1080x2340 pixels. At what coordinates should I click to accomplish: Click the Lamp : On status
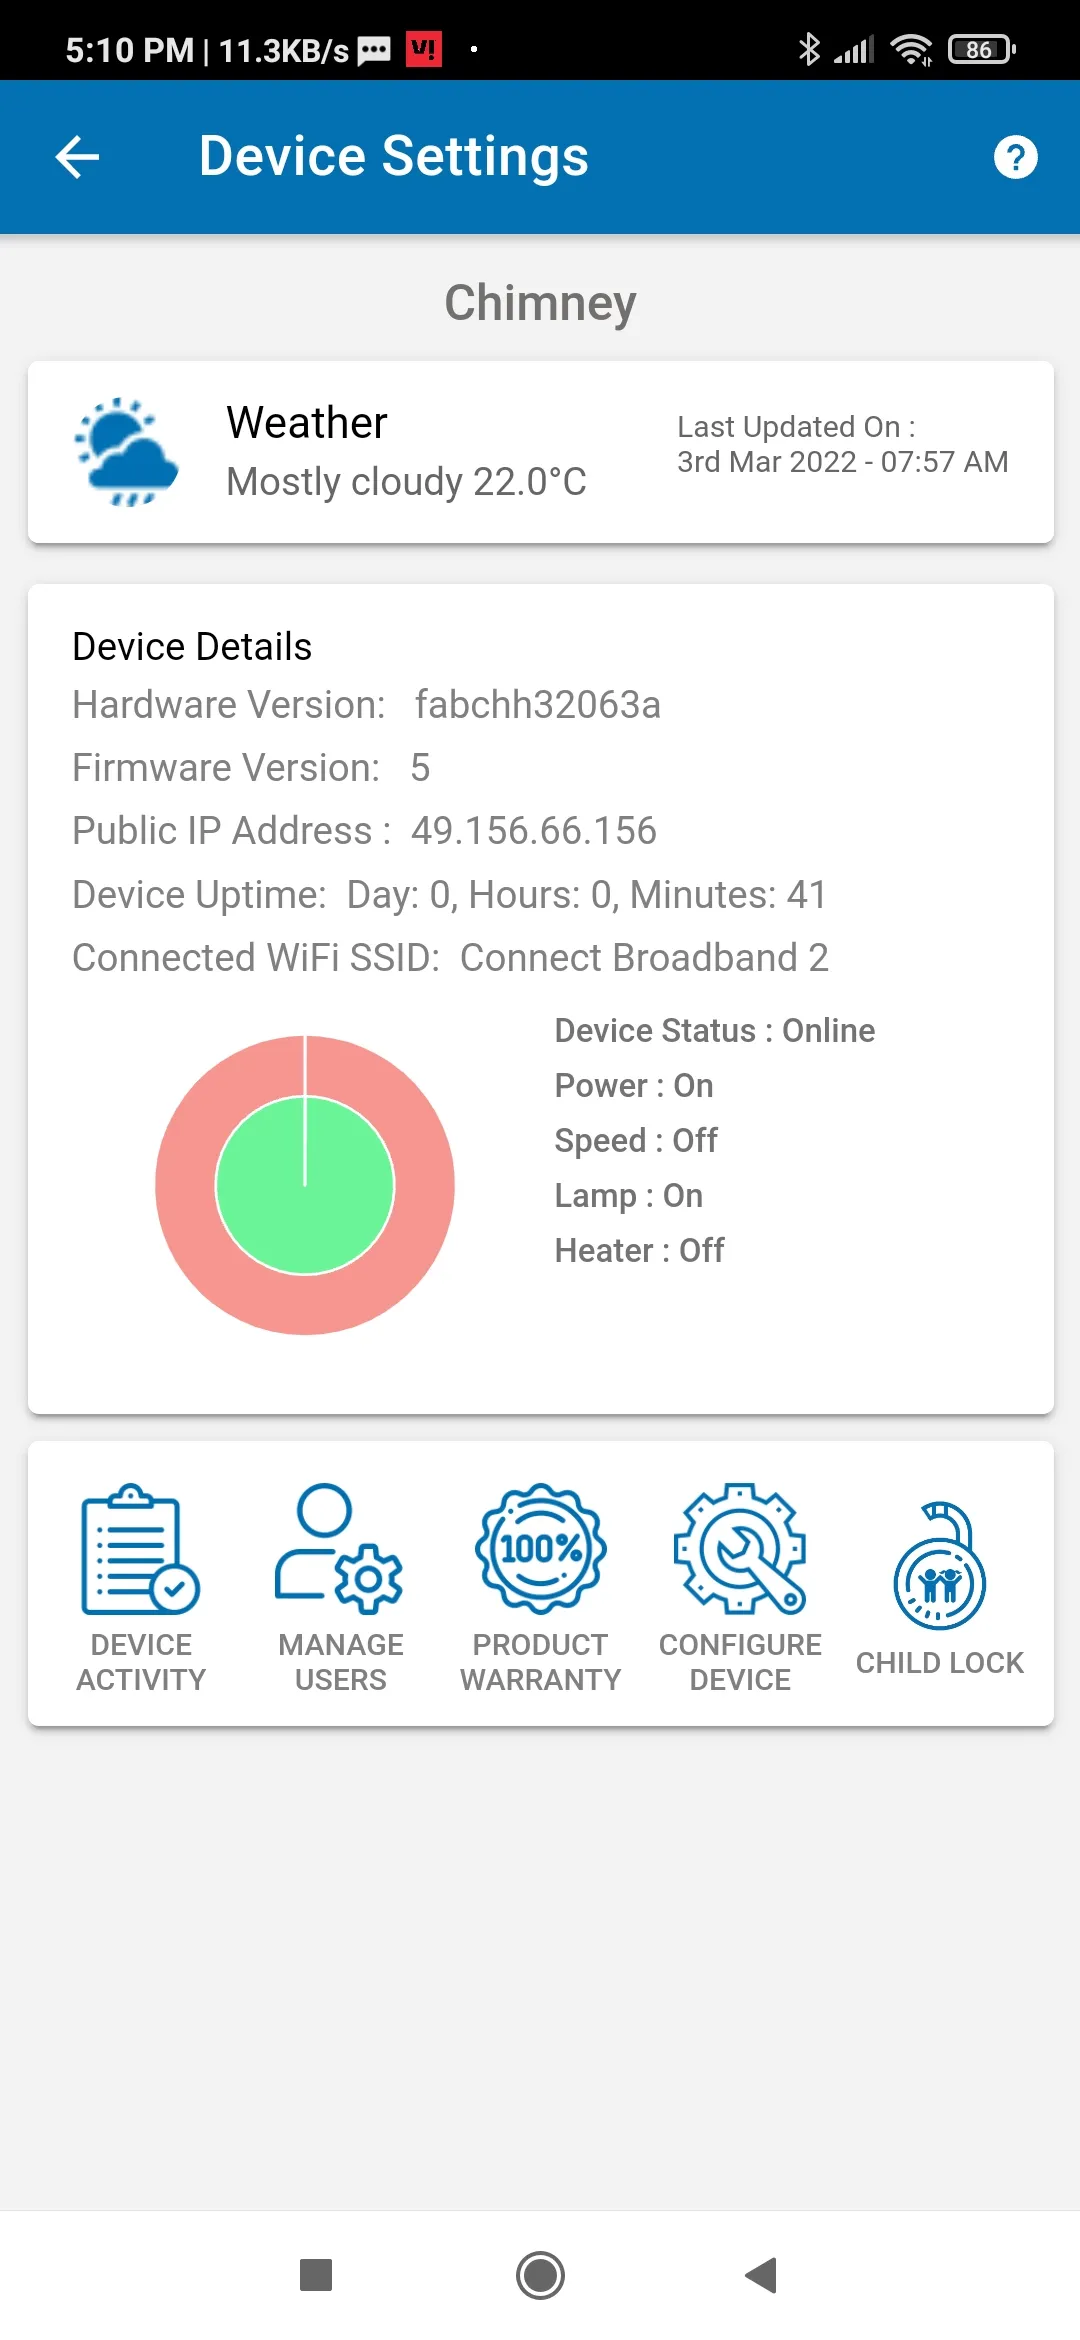pyautogui.click(x=629, y=1196)
